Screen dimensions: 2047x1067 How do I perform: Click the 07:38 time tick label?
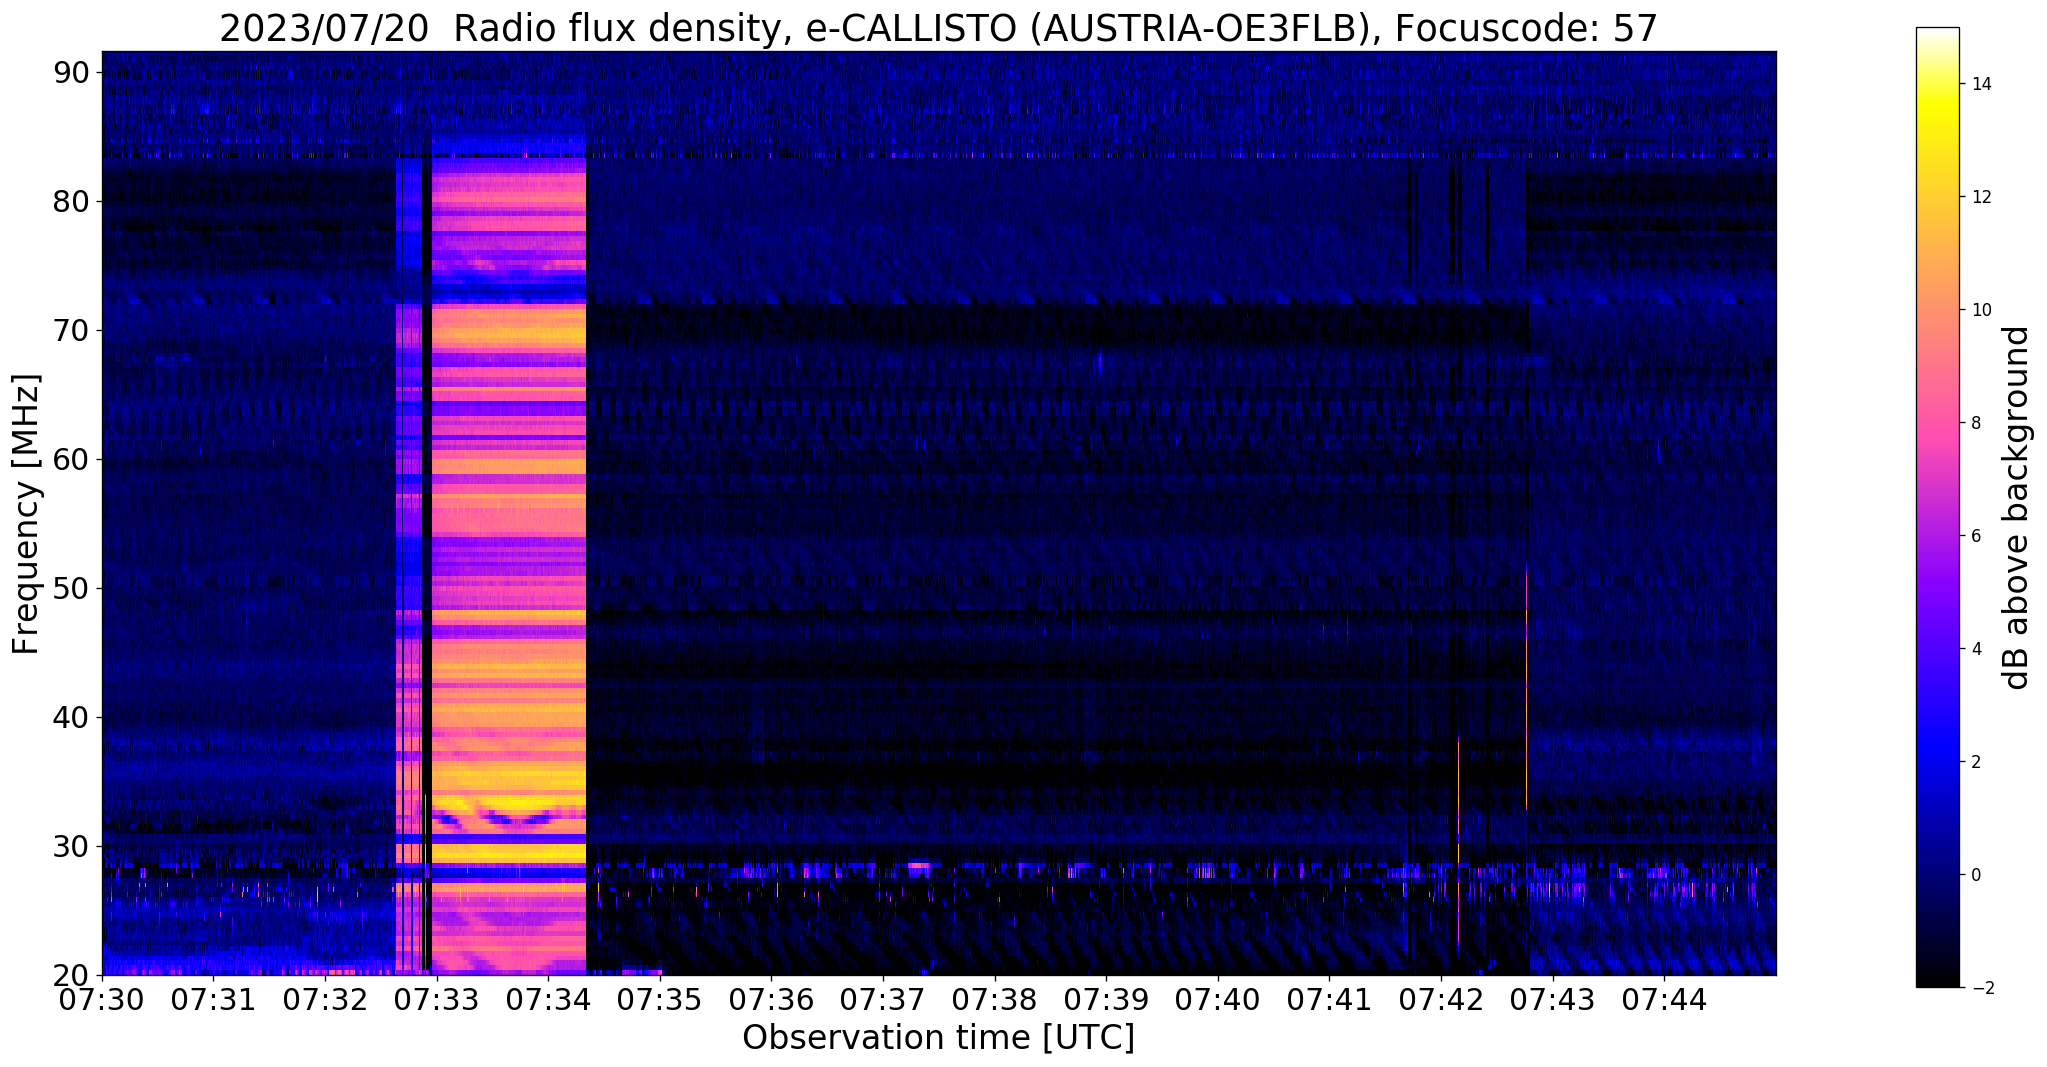click(994, 1000)
